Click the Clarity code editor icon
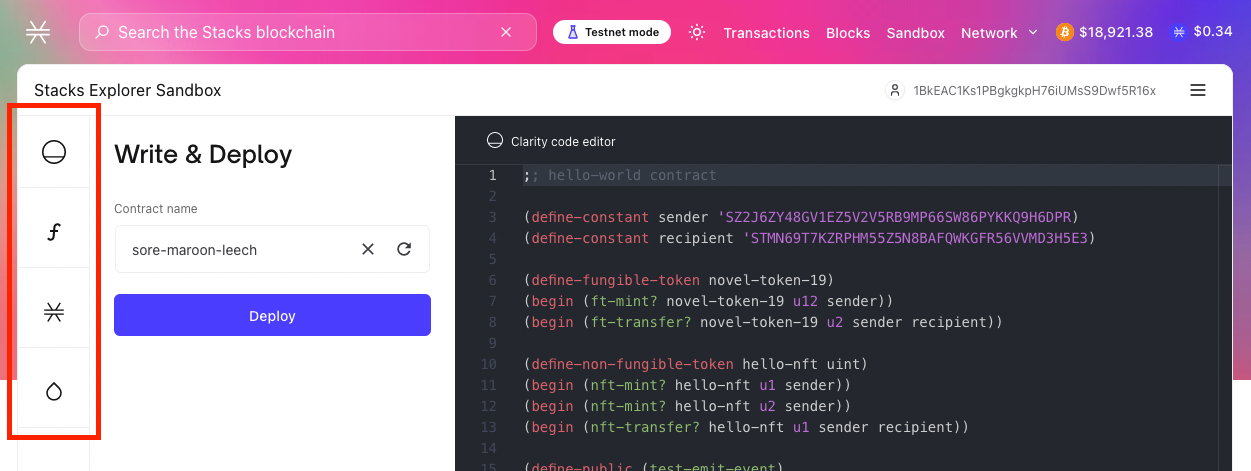This screenshot has width=1251, height=471. [494, 141]
